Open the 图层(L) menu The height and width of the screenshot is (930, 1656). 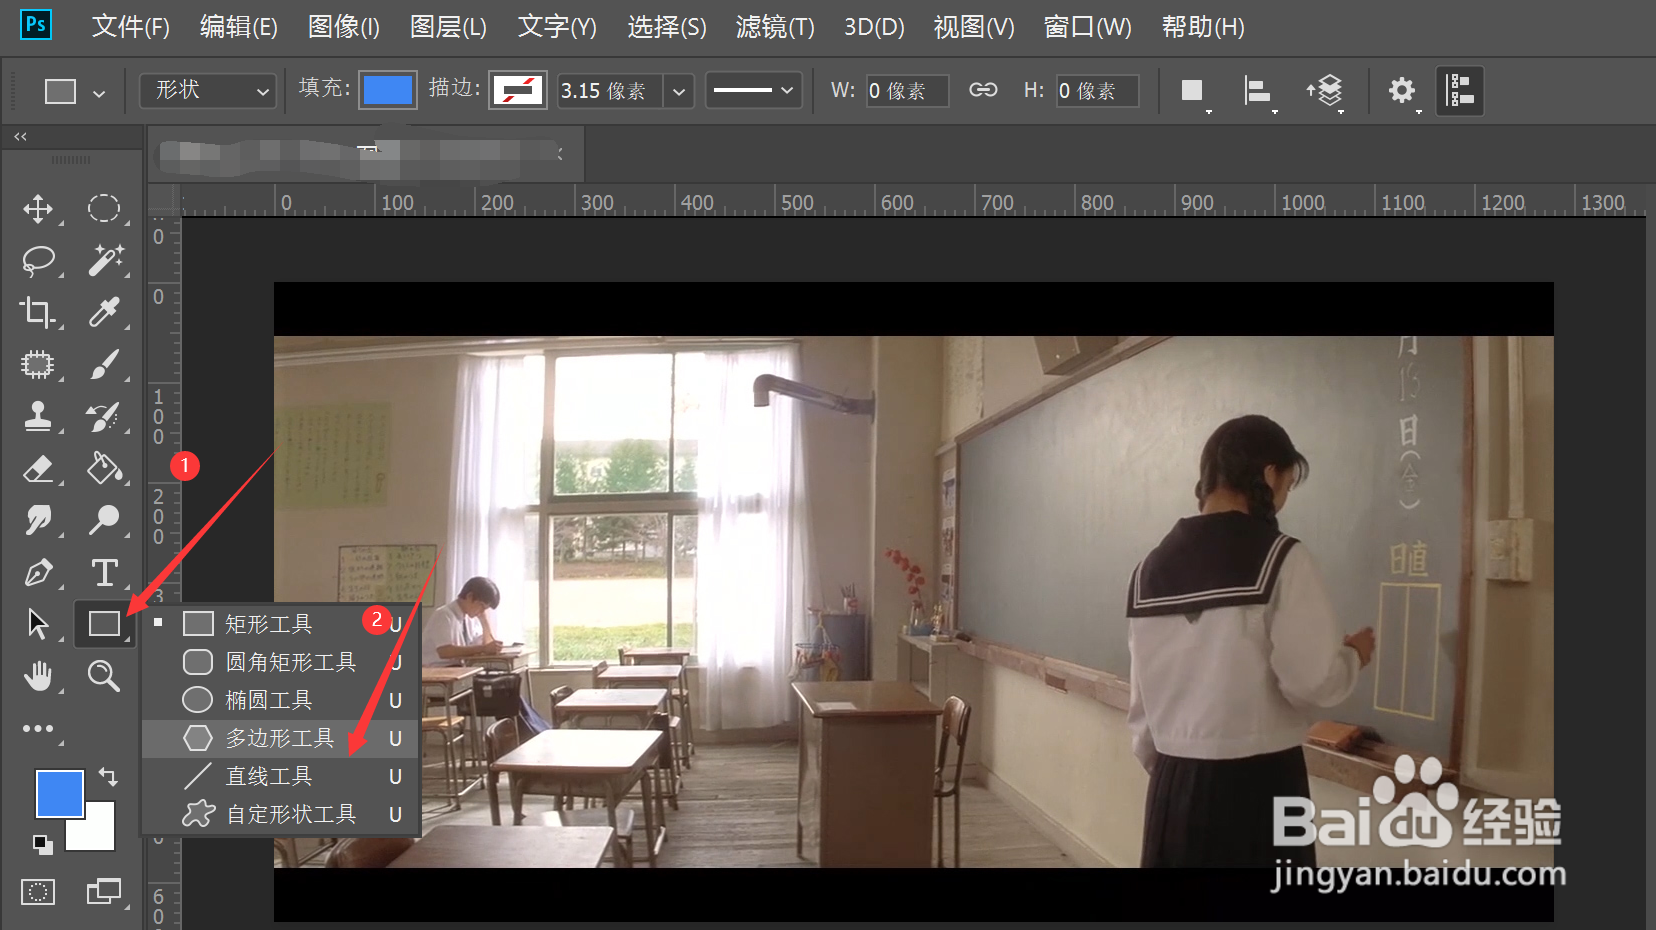pyautogui.click(x=448, y=27)
